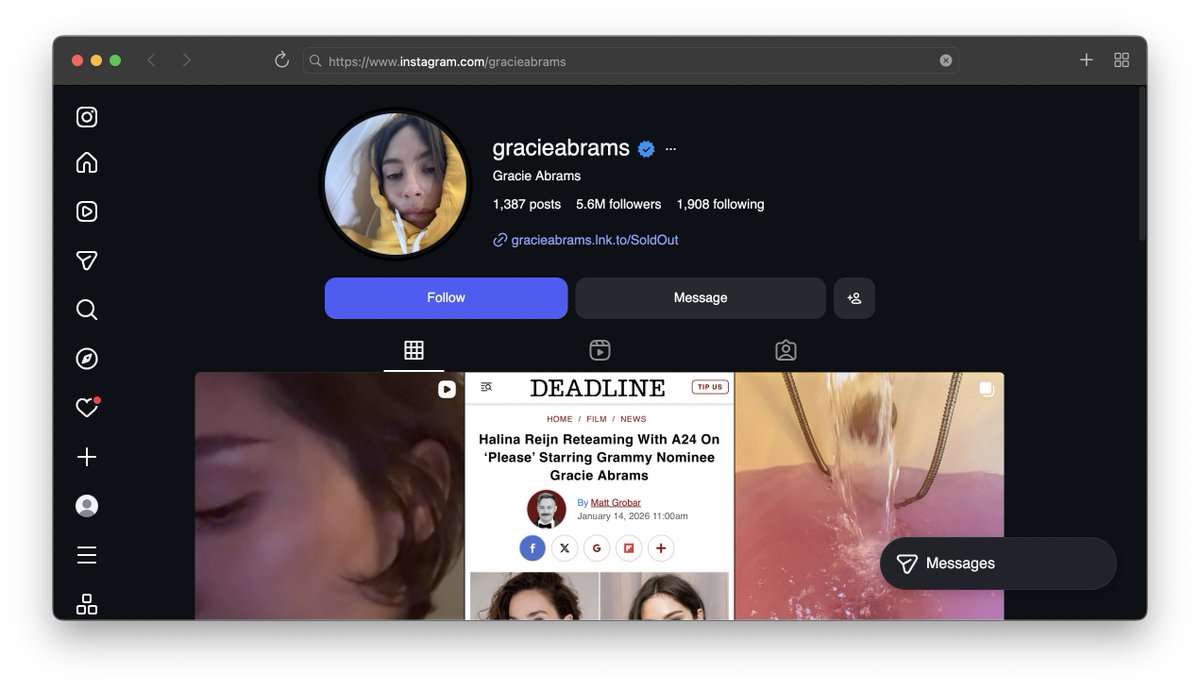The width and height of the screenshot is (1200, 690).
Task: Click Deadline X share icon
Action: (x=564, y=548)
